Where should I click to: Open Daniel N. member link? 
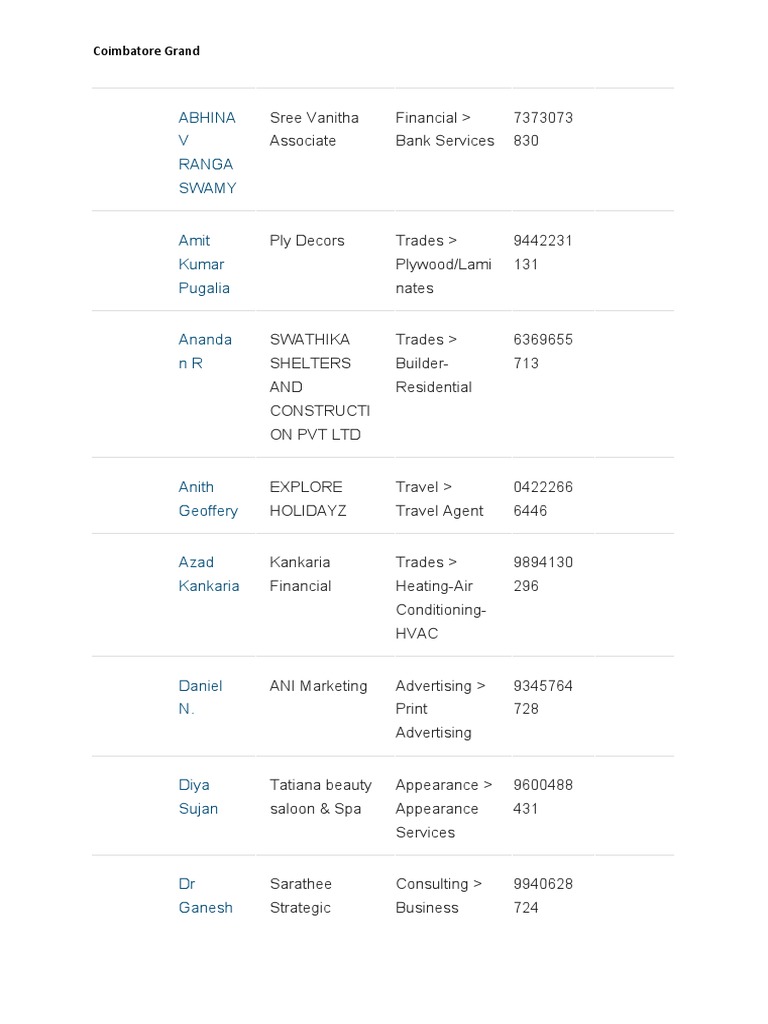pos(200,697)
